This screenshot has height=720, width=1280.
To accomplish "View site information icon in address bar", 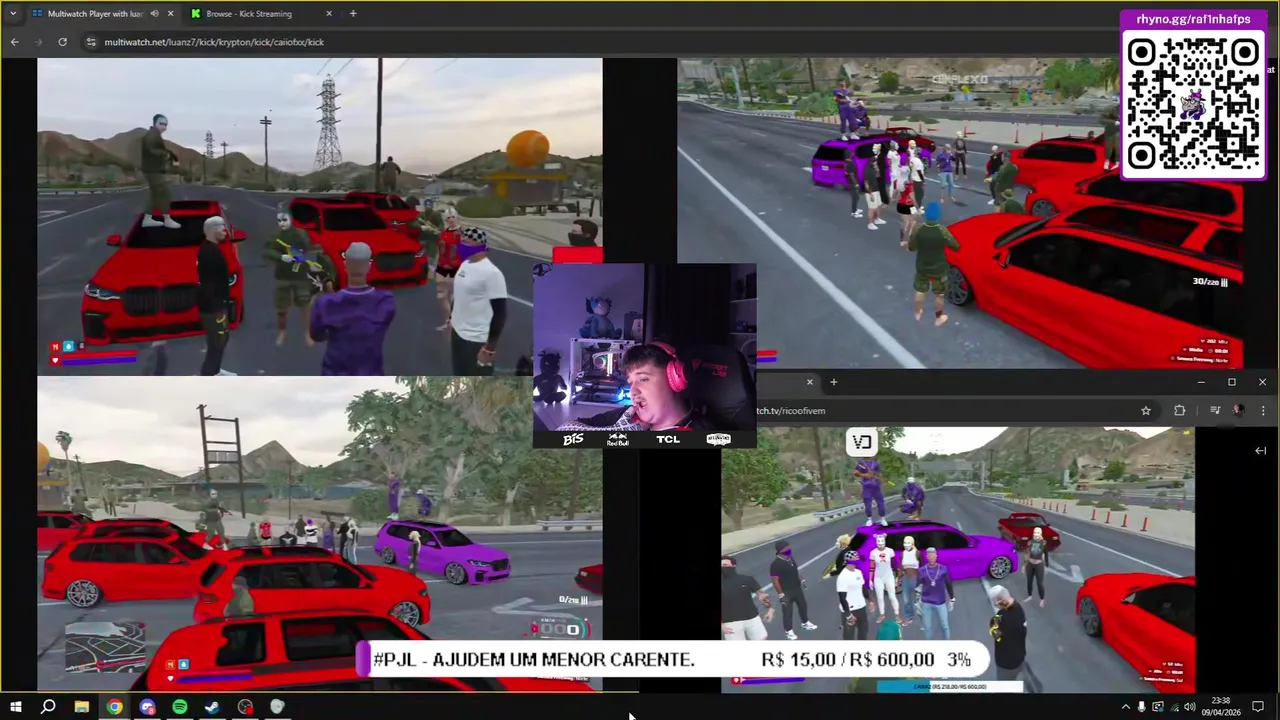I will (x=91, y=42).
